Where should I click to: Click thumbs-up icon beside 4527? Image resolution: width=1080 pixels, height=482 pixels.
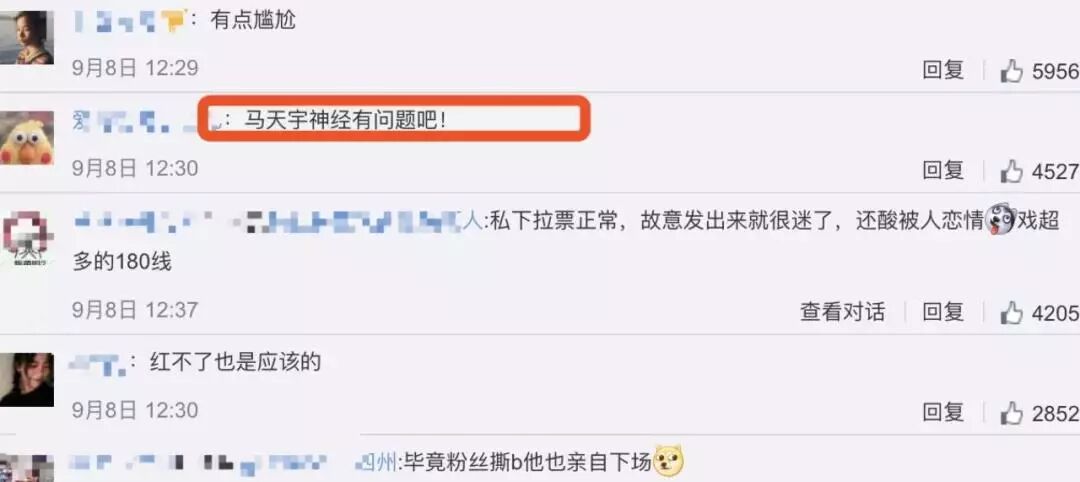[1011, 171]
